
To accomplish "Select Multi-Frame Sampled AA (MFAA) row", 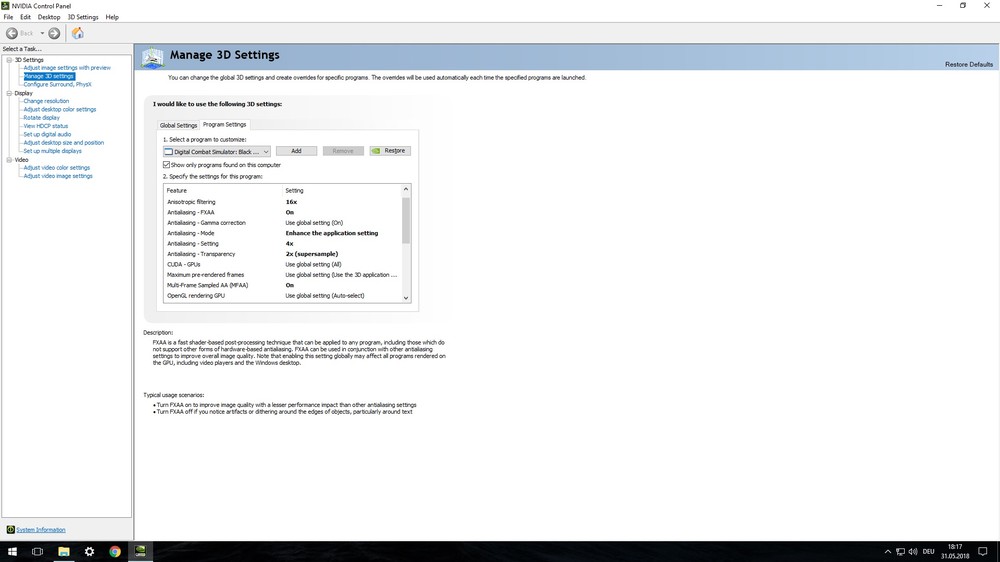I will coord(283,285).
